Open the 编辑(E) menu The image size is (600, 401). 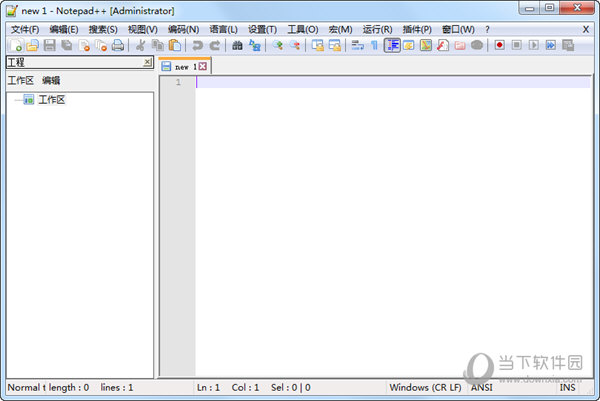coord(64,29)
